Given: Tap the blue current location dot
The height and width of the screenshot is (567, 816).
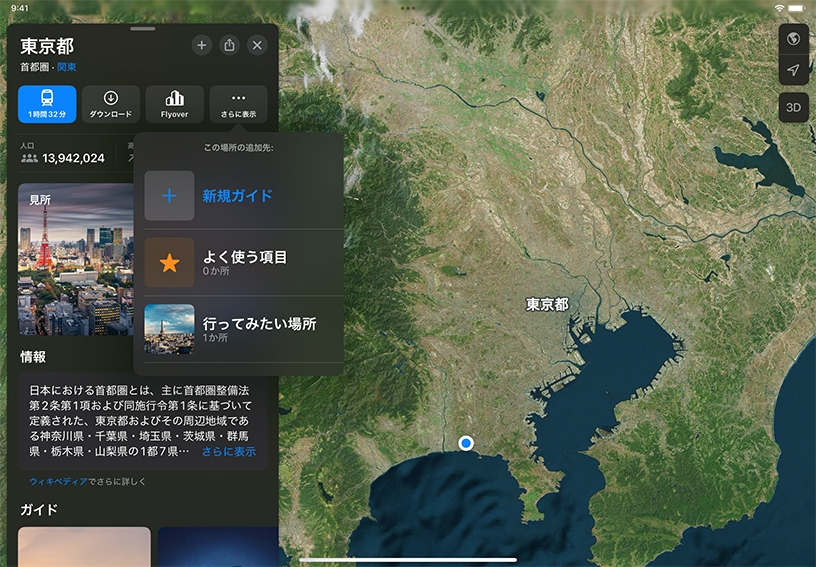Looking at the screenshot, I should (465, 443).
